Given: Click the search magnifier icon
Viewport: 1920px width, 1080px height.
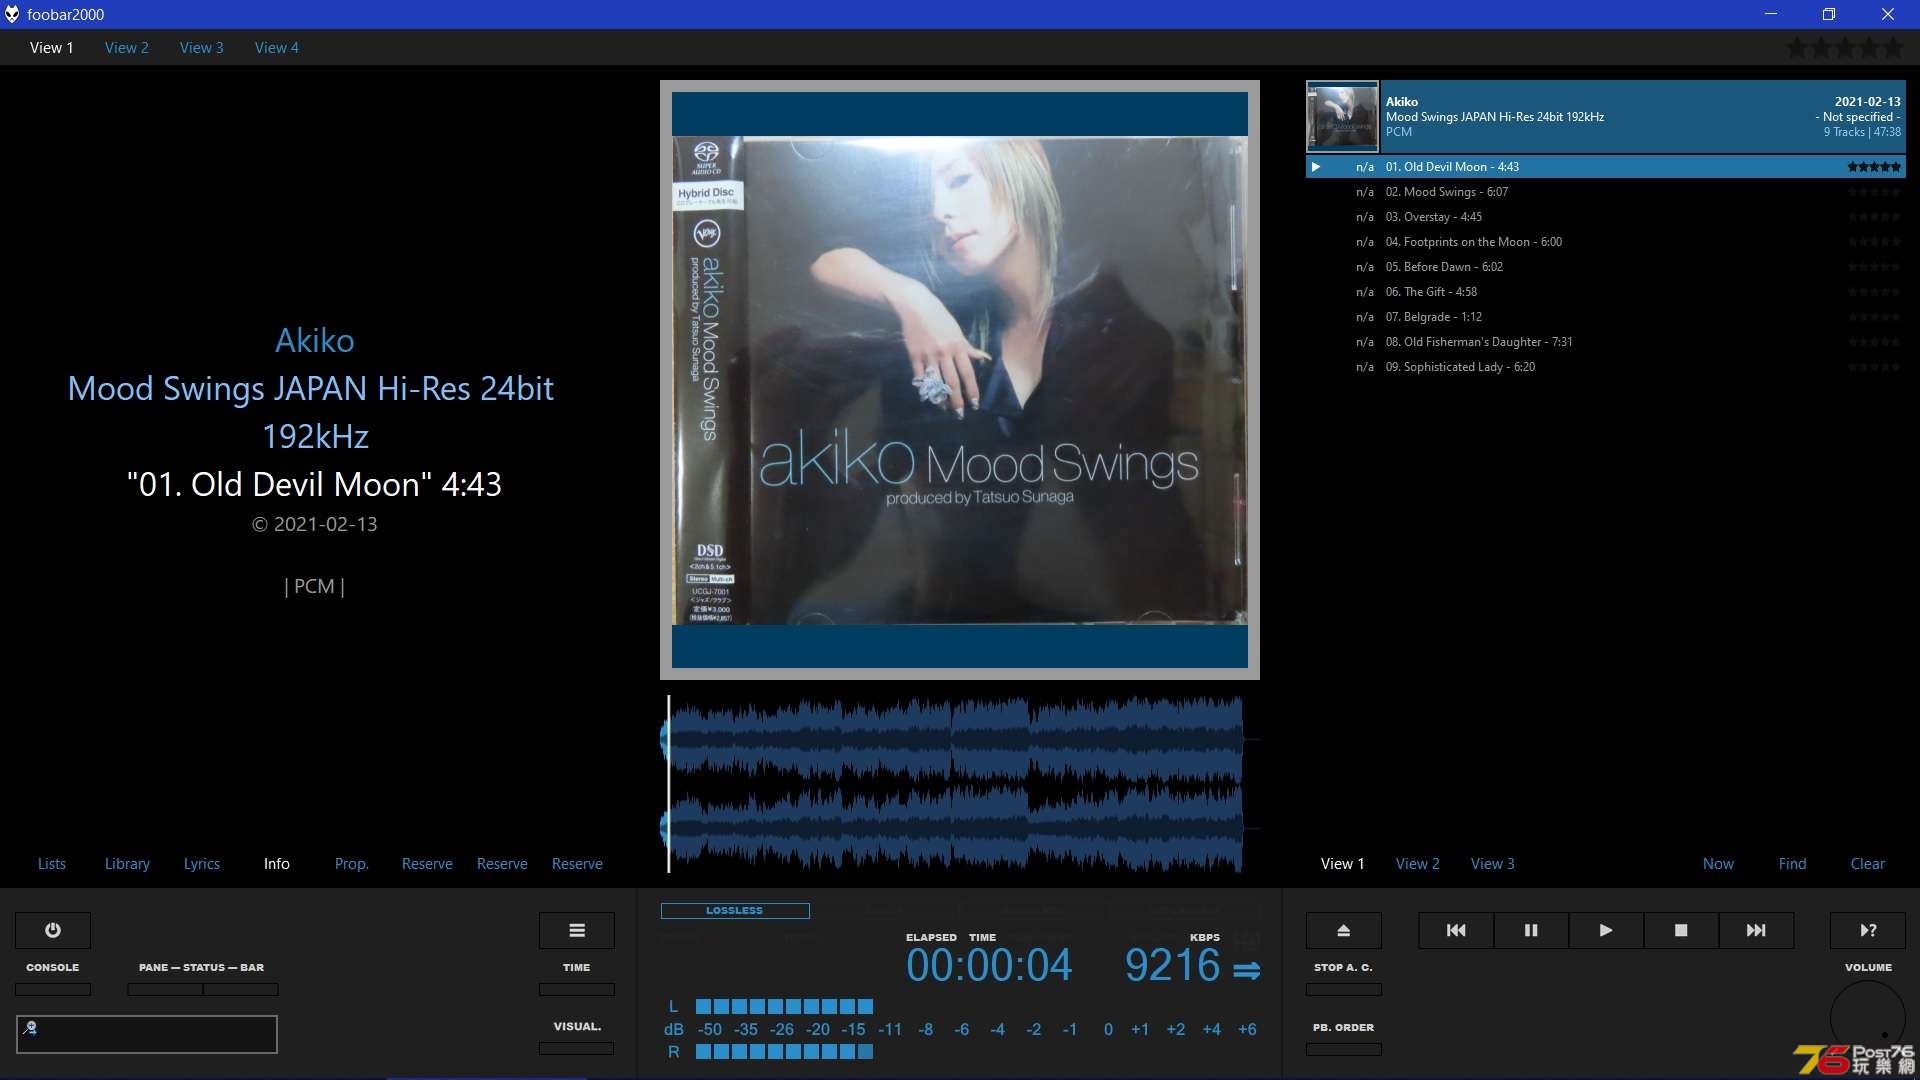Looking at the screenshot, I should point(30,1027).
